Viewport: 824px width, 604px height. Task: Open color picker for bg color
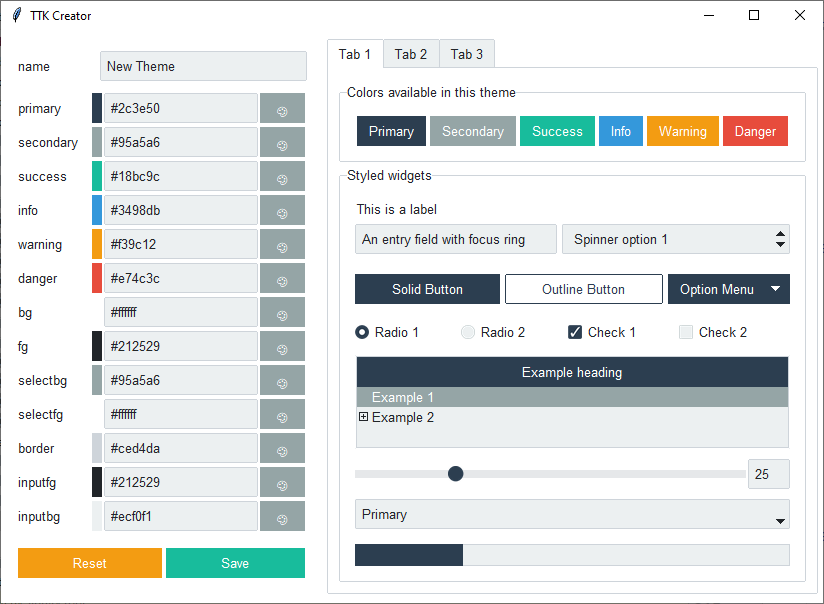282,312
